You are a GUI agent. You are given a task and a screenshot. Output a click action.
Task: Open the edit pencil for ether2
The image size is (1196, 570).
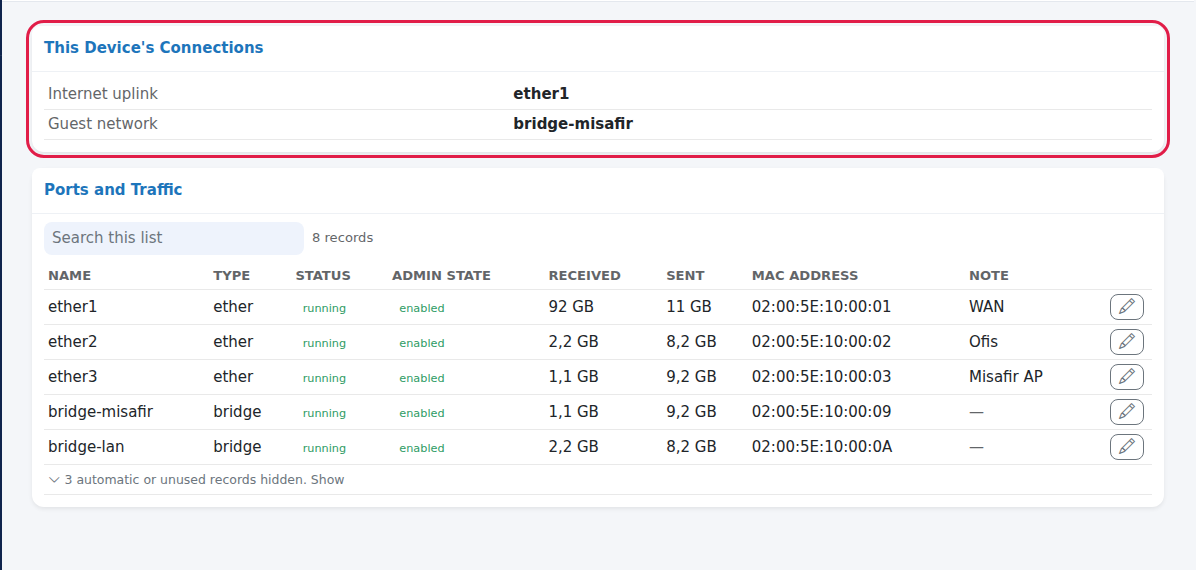(x=1127, y=342)
